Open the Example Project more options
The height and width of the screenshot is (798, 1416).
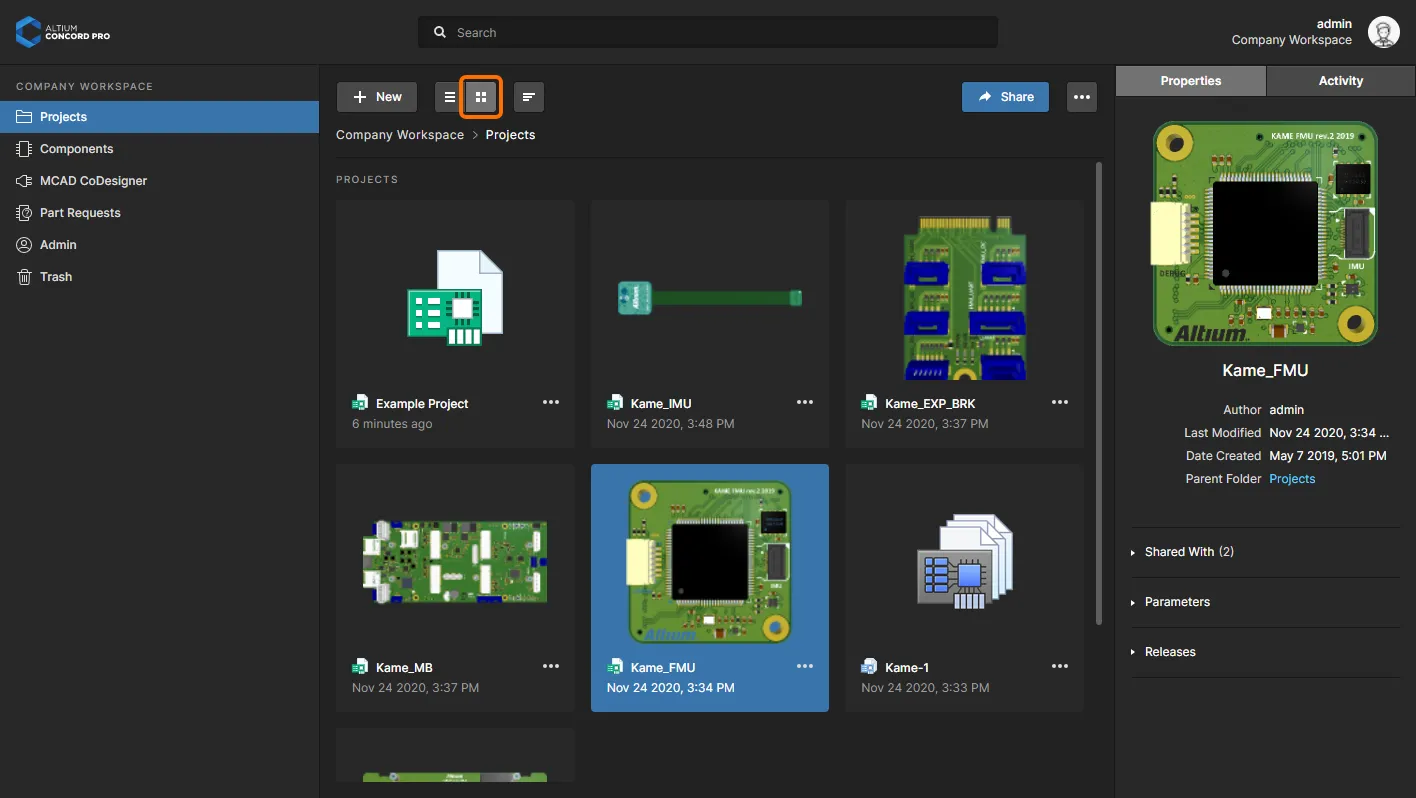click(551, 402)
